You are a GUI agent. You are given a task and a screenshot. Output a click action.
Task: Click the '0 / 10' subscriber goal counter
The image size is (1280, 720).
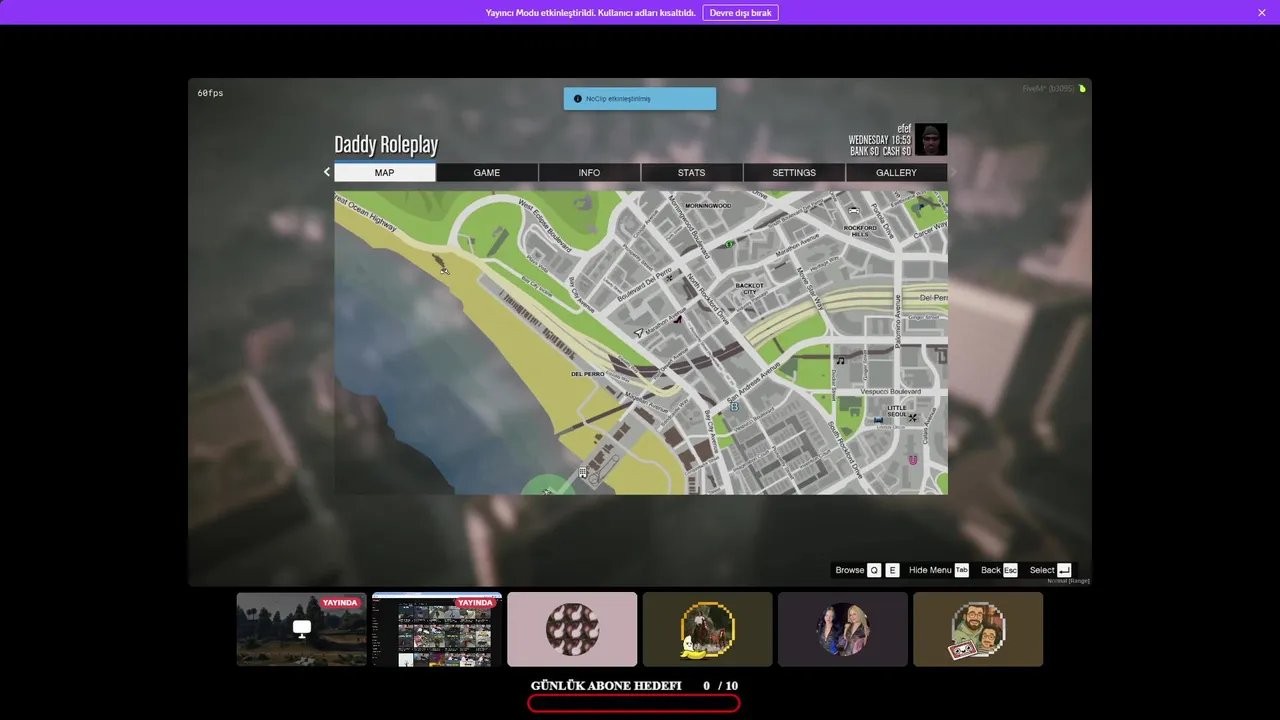[x=720, y=686]
